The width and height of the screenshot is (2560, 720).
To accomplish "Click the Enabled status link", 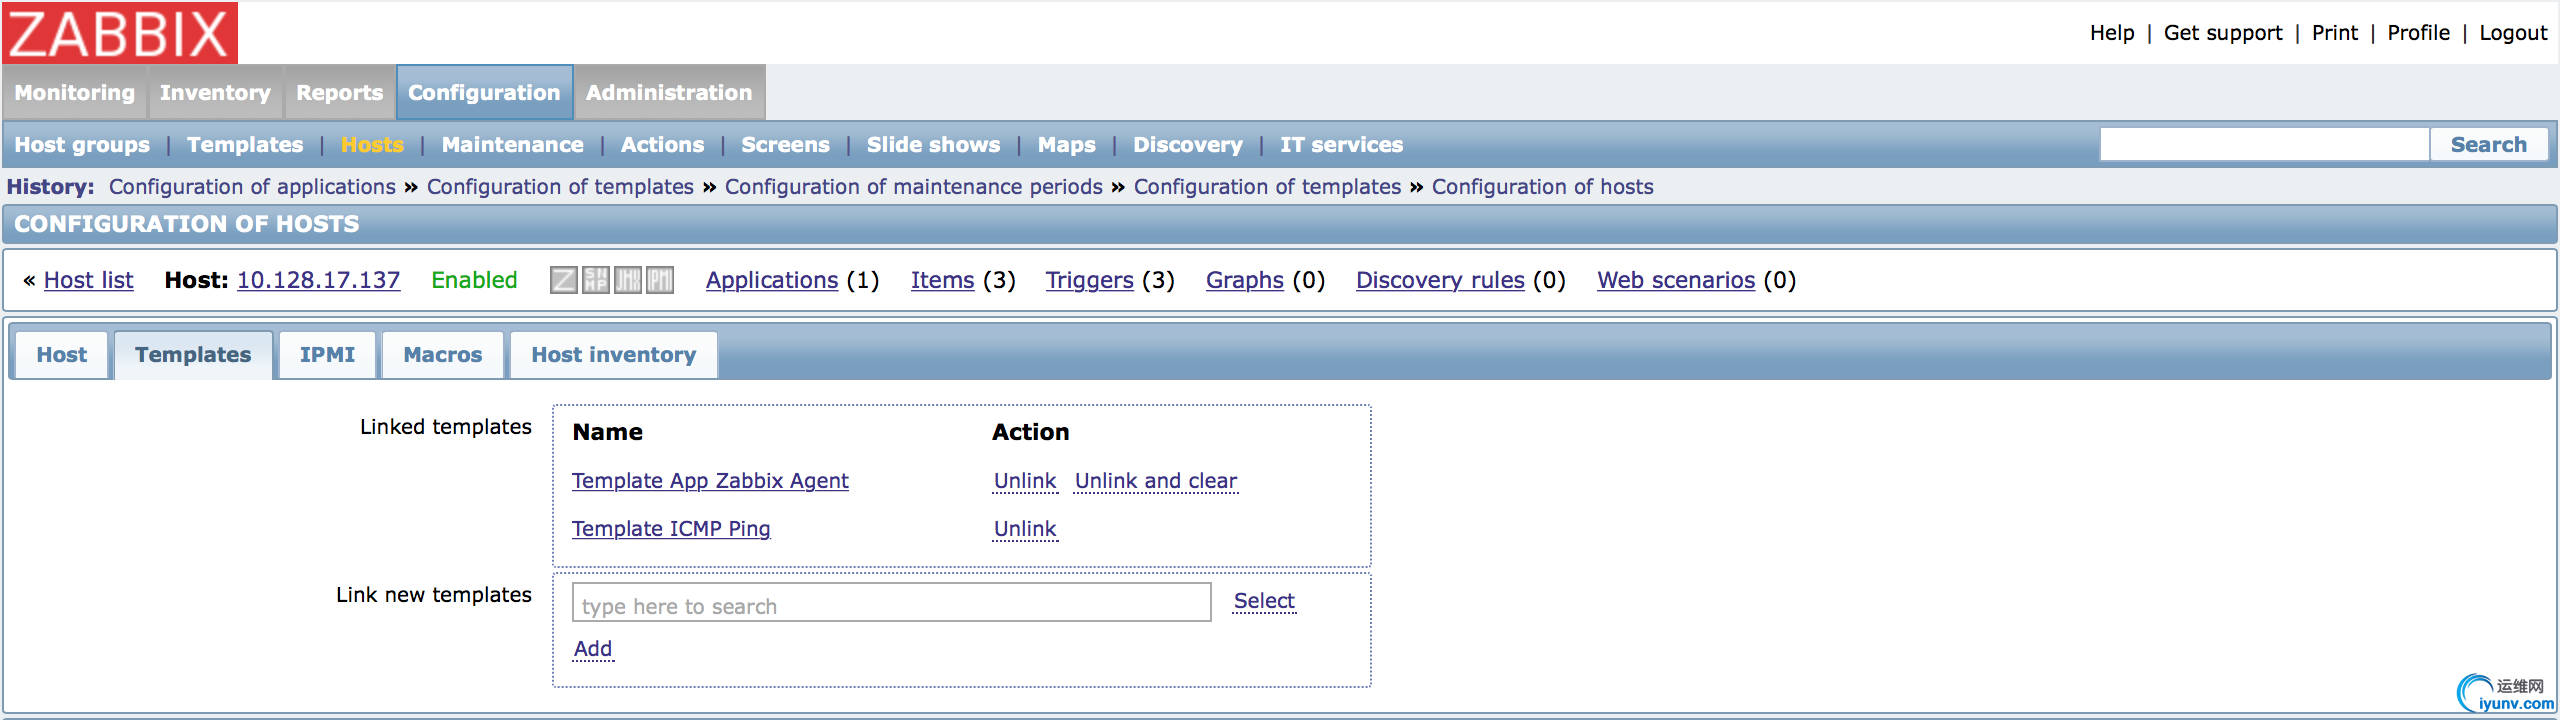I will (474, 280).
